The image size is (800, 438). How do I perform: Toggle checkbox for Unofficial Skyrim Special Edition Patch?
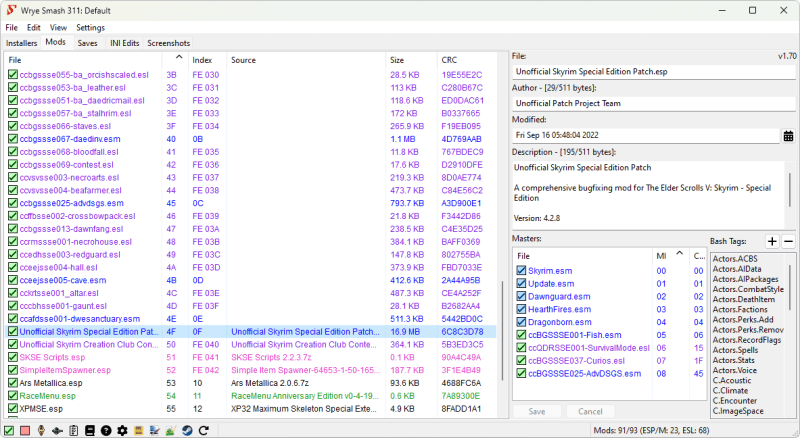(x=13, y=332)
